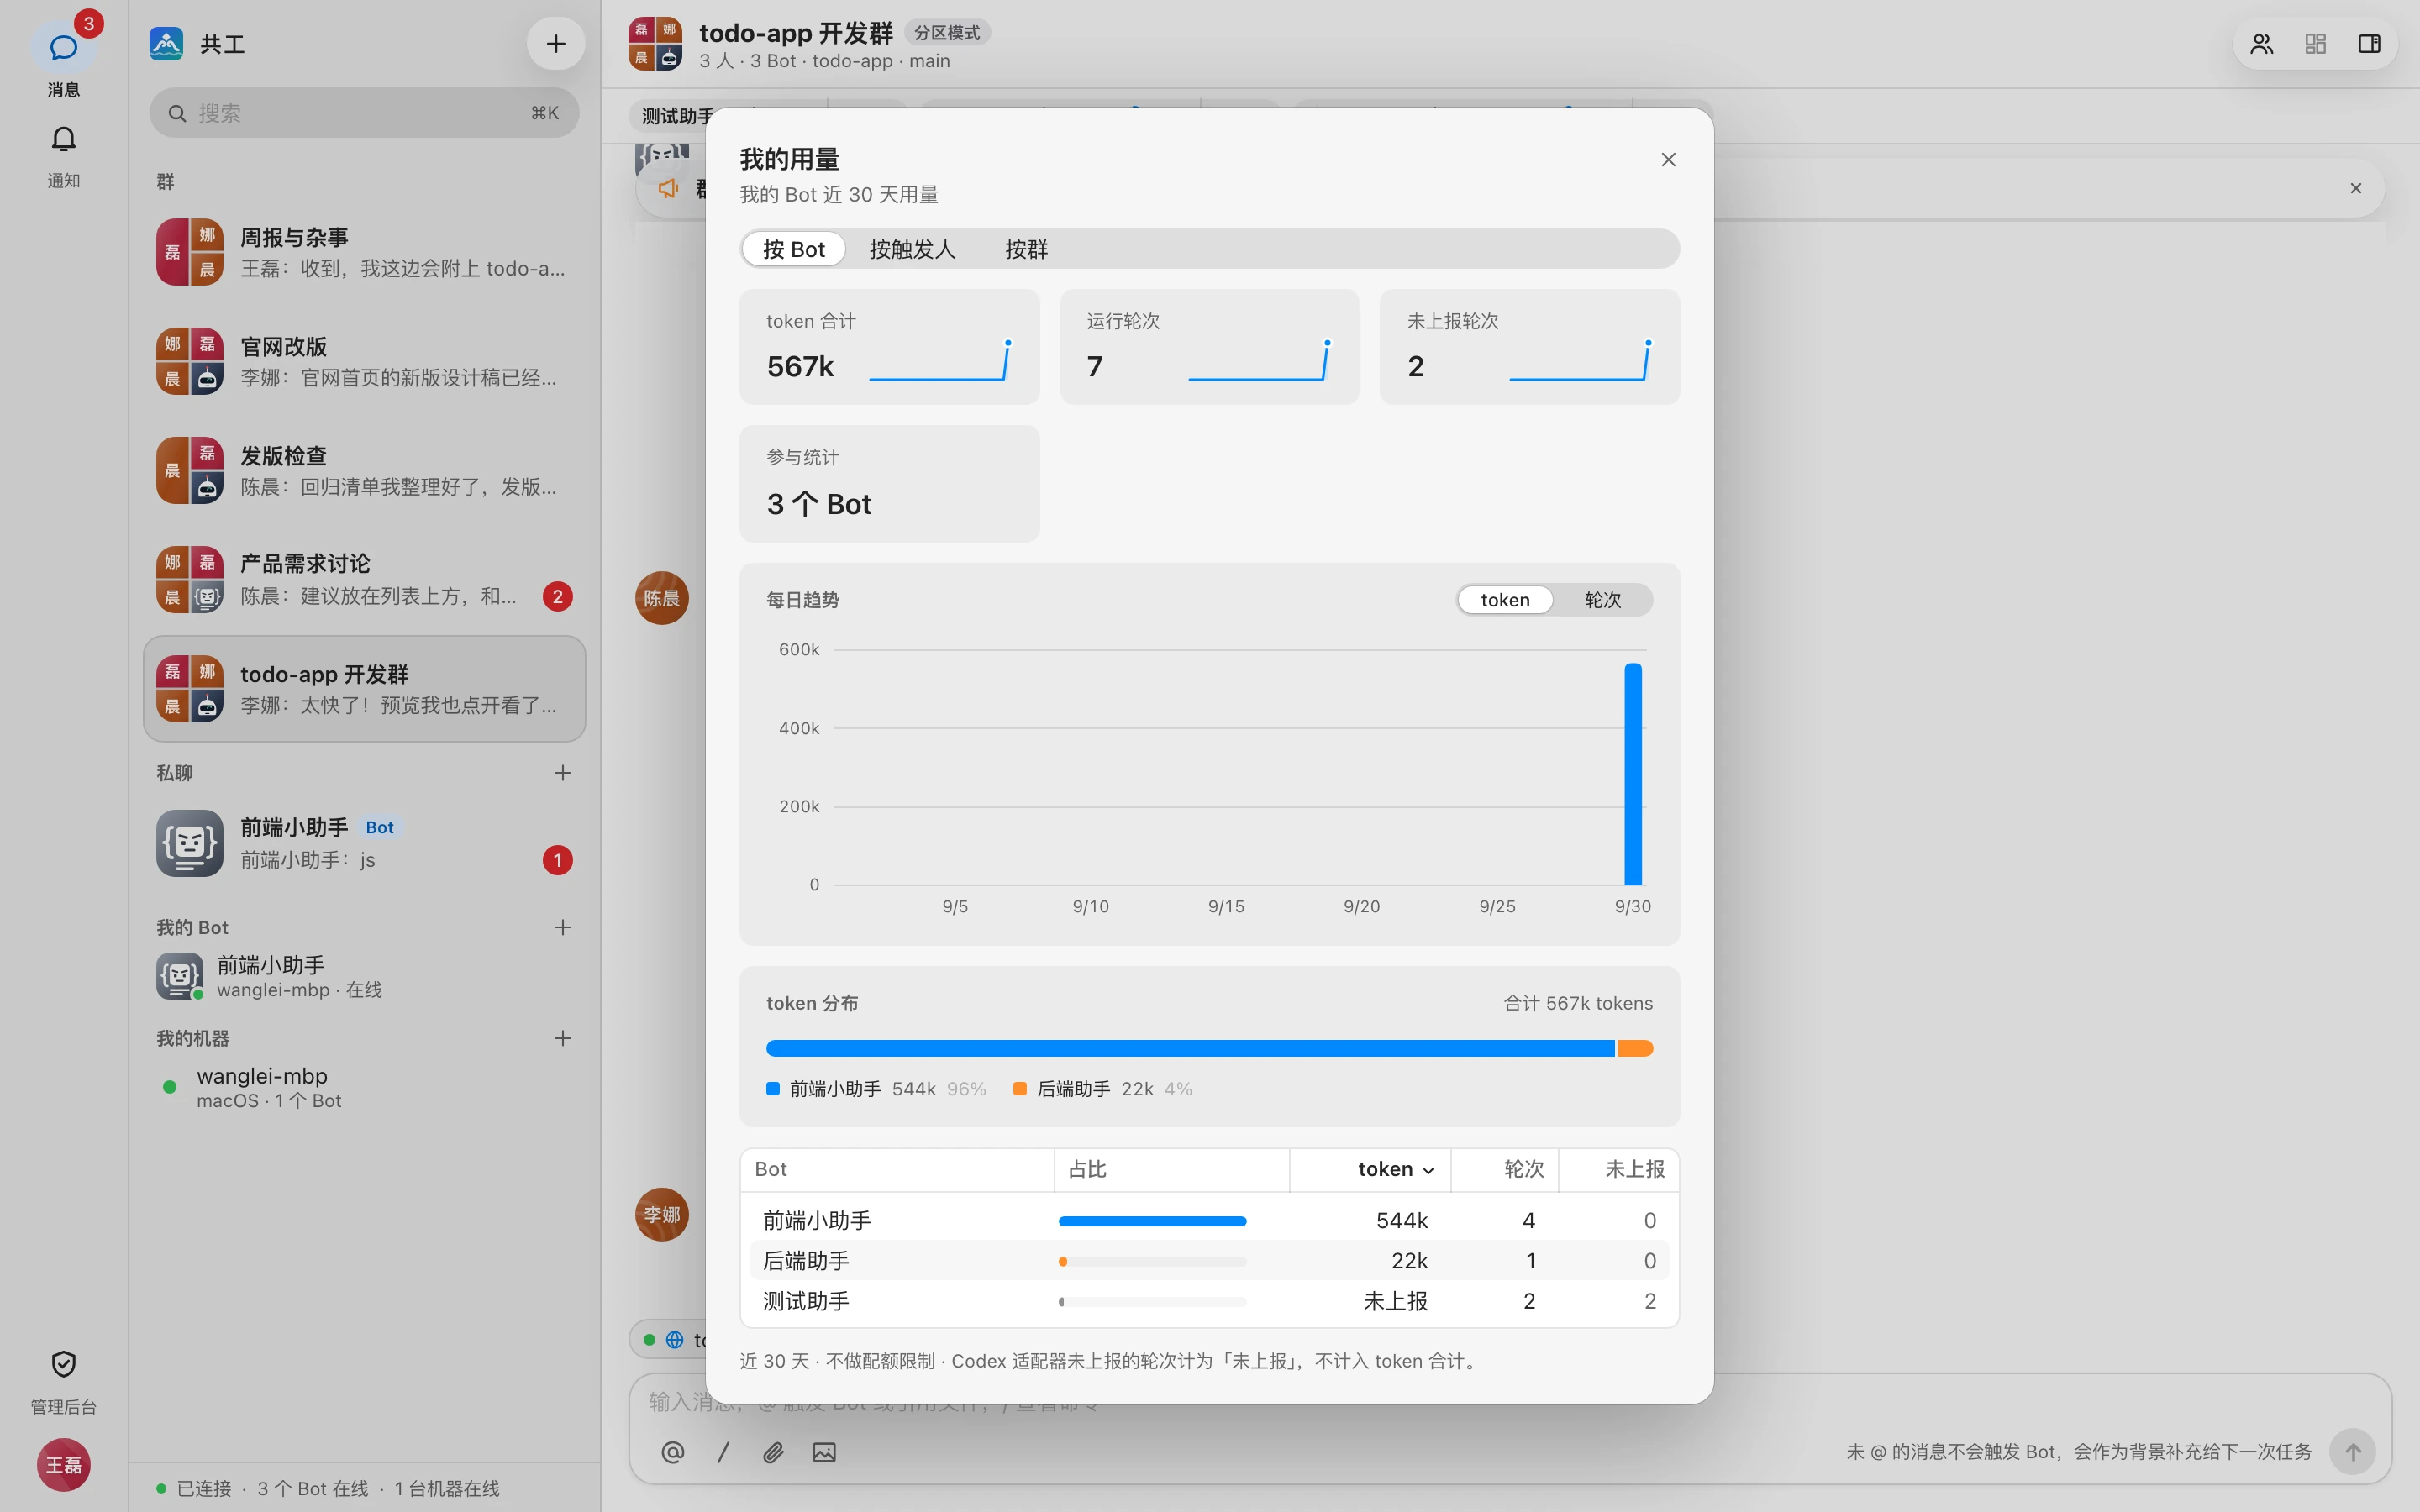Open 管理后台 shield icon
The width and height of the screenshot is (2420, 1512).
[x=63, y=1364]
